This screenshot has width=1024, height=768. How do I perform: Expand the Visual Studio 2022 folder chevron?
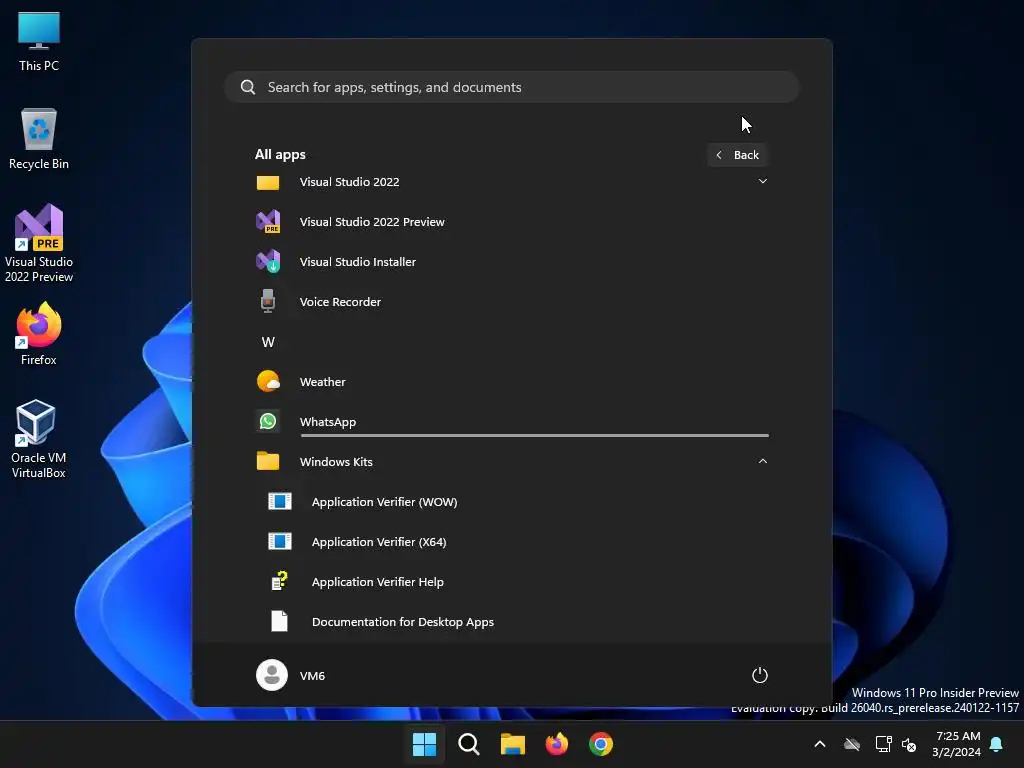point(763,181)
